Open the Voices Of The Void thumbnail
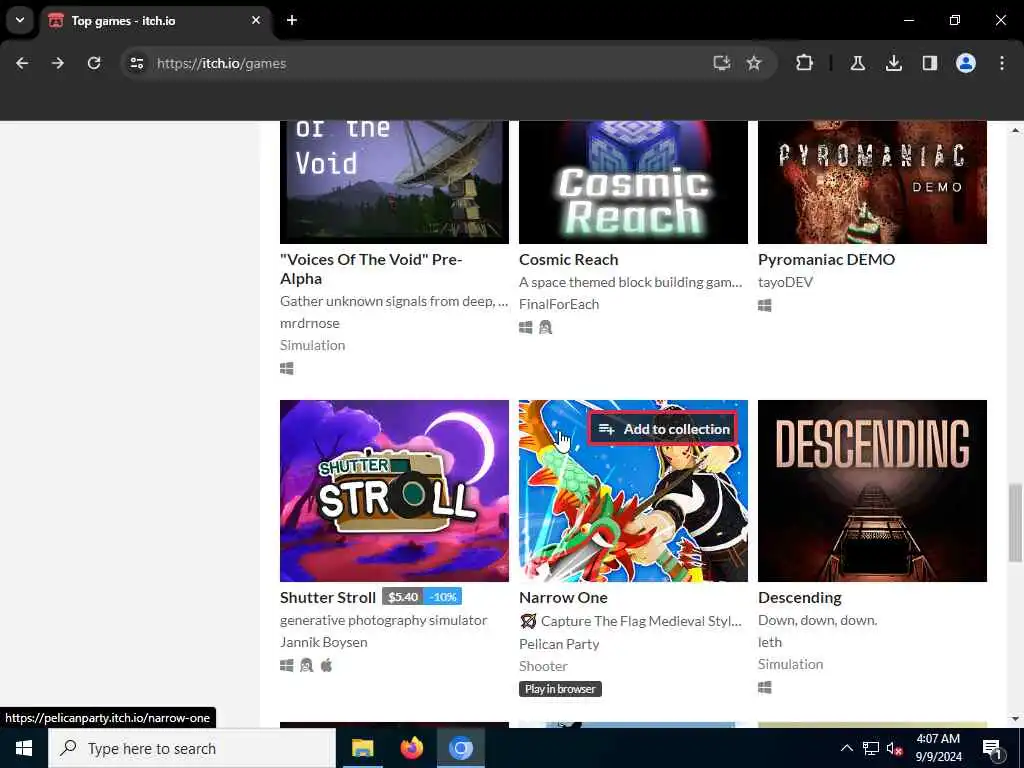1024x768 pixels. (x=394, y=182)
